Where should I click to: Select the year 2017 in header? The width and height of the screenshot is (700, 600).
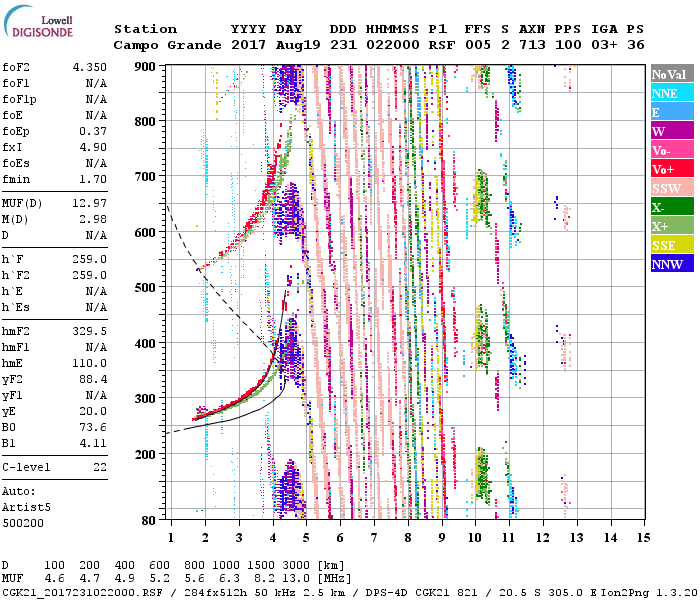[249, 45]
